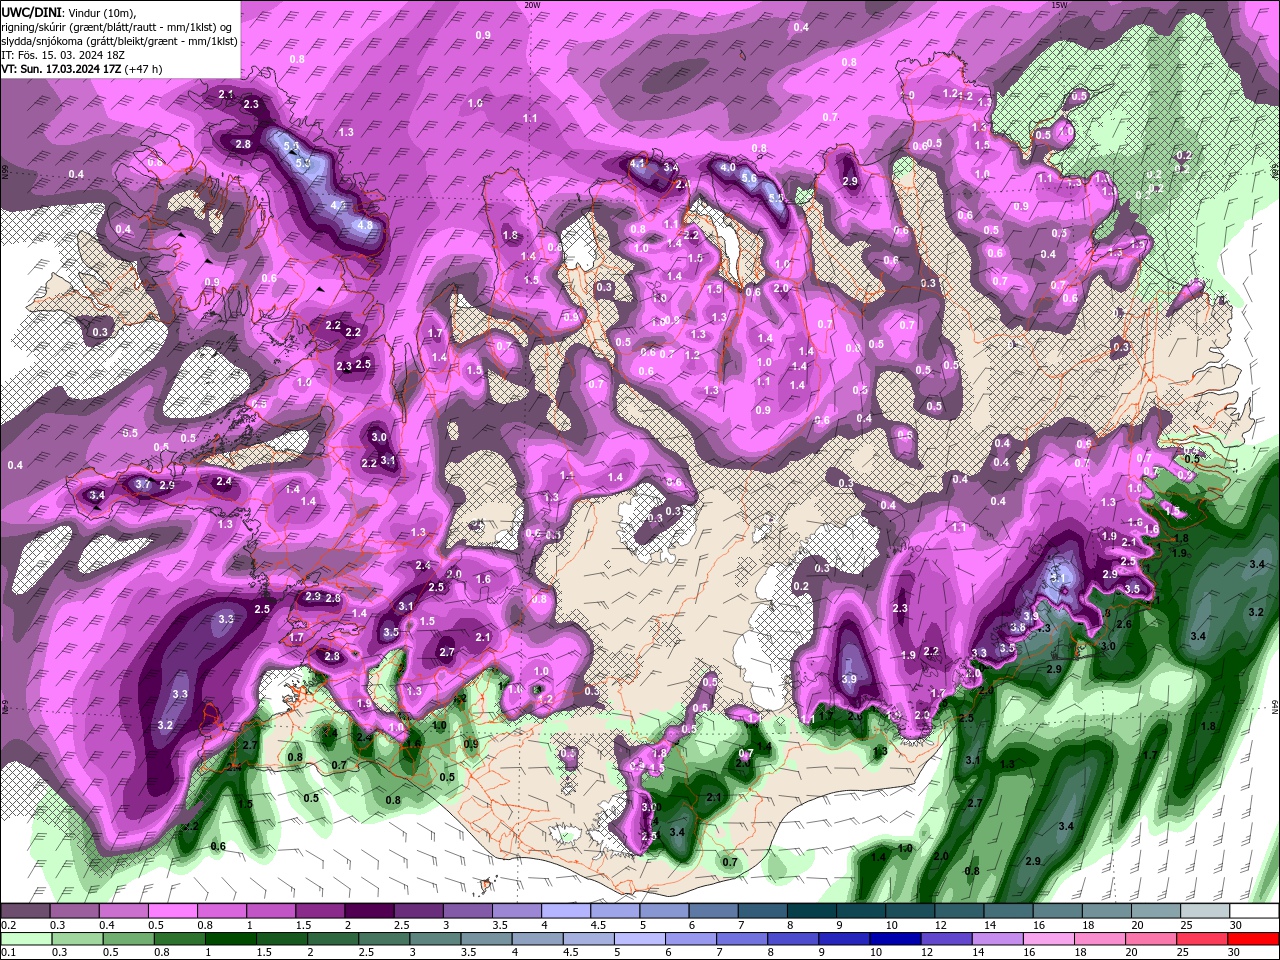Image resolution: width=1280 pixels, height=960 pixels.
Task: Click the 'slydda/snjókoma' legend description line
Action: coord(119,41)
